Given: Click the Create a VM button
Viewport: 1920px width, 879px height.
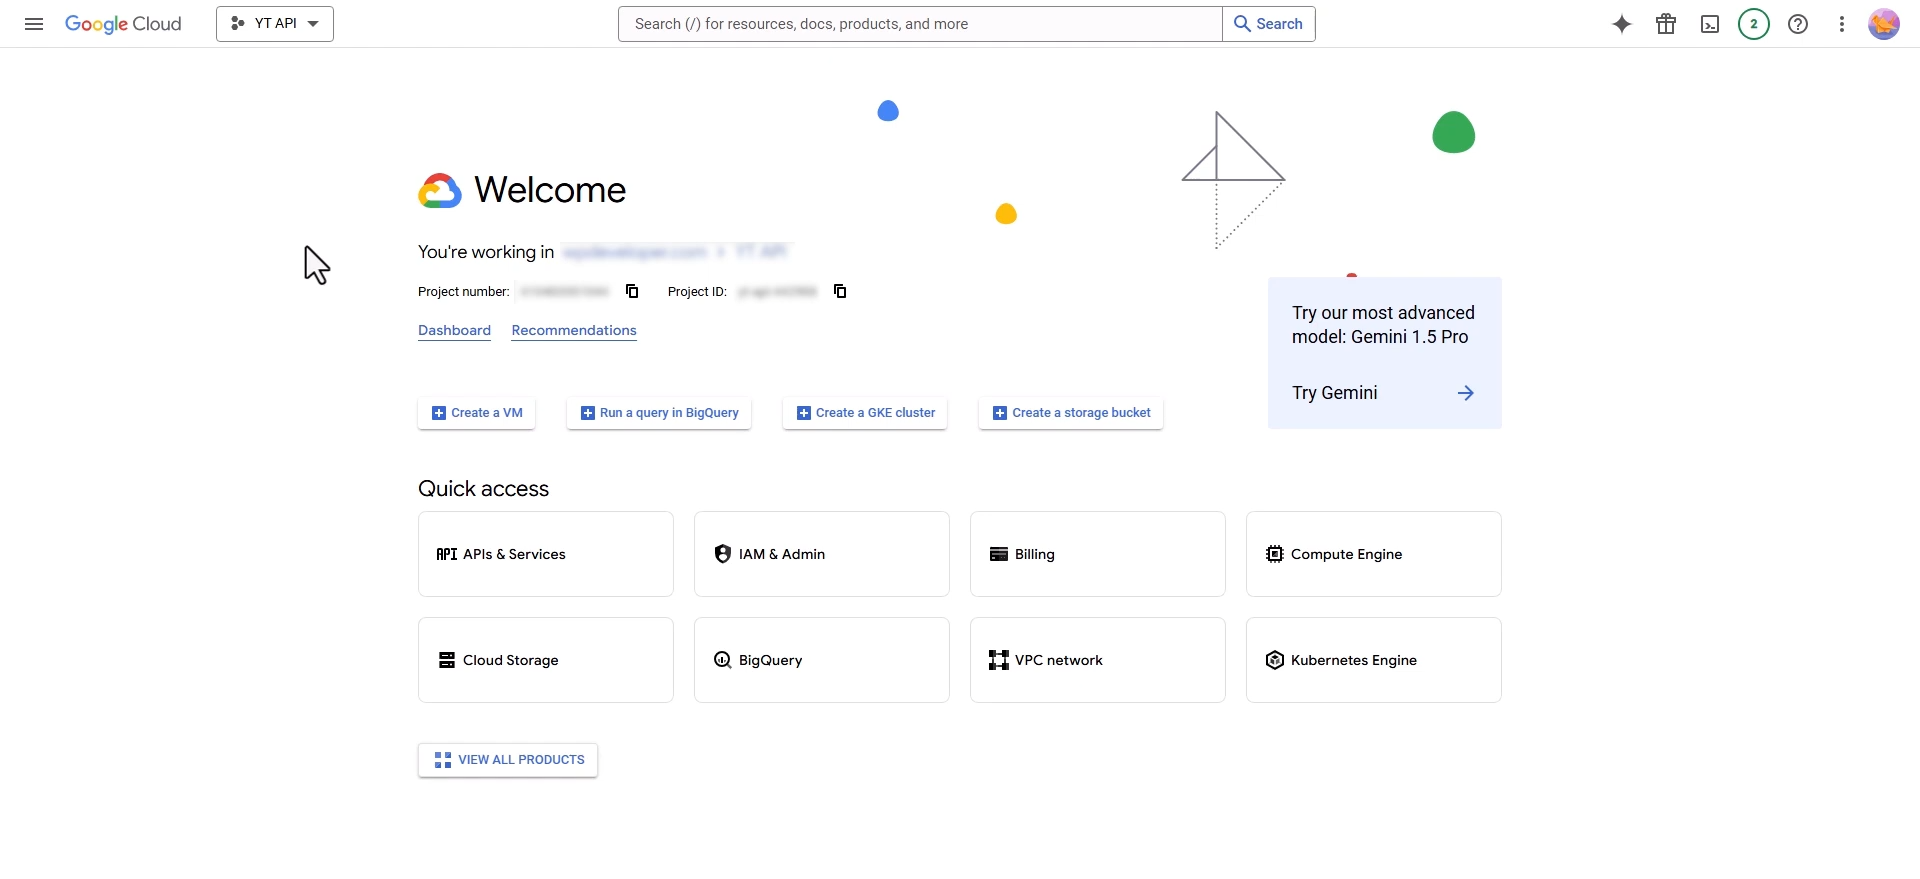Looking at the screenshot, I should pos(477,413).
